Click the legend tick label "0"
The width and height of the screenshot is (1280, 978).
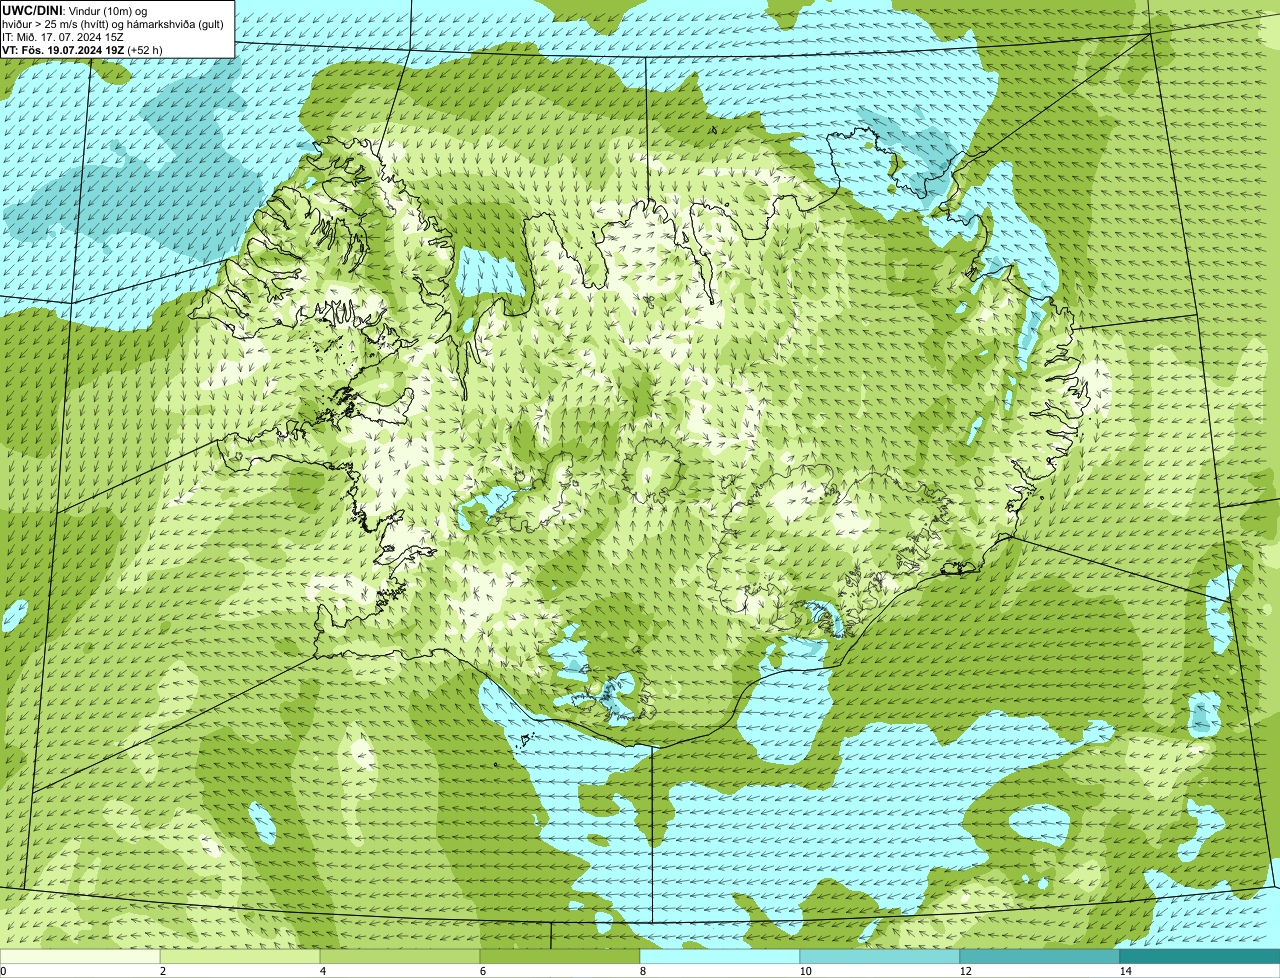click(x=3, y=971)
